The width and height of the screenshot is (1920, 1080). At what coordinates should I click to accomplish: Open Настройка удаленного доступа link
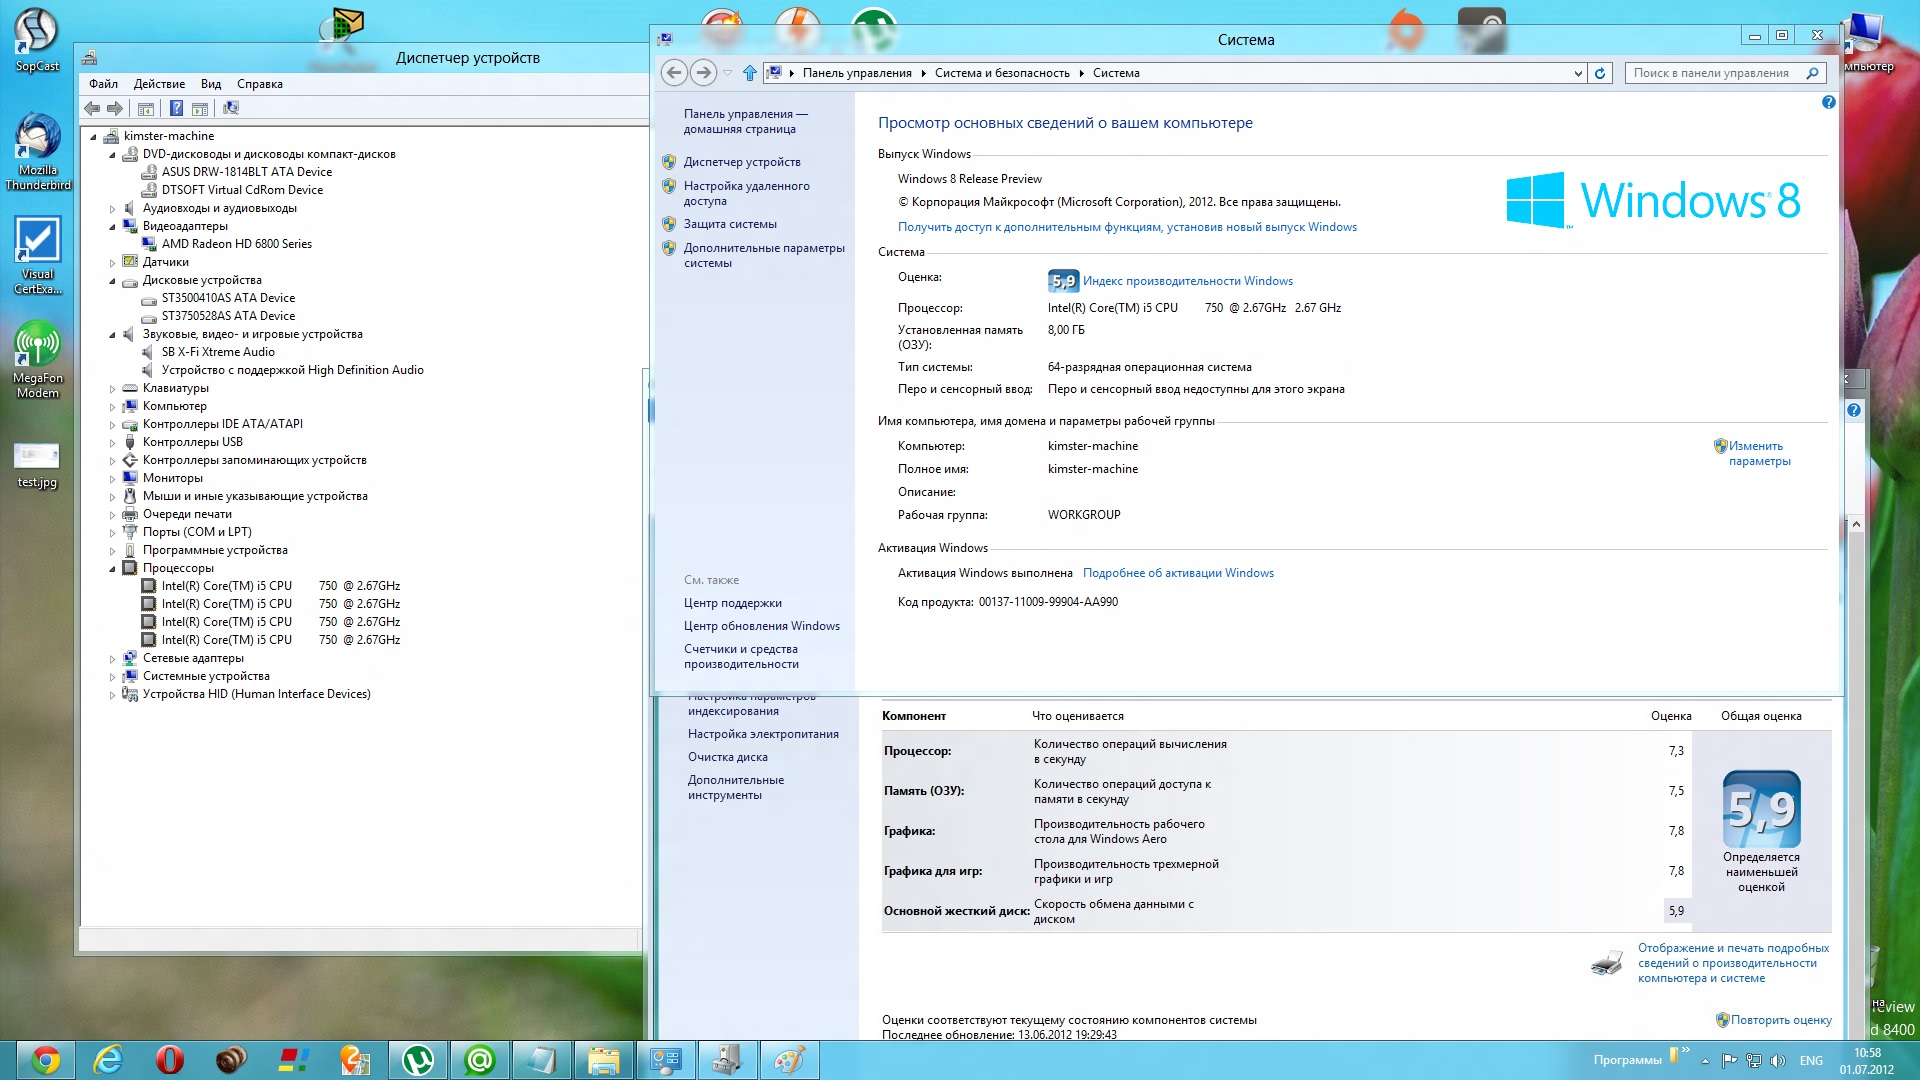(x=747, y=193)
